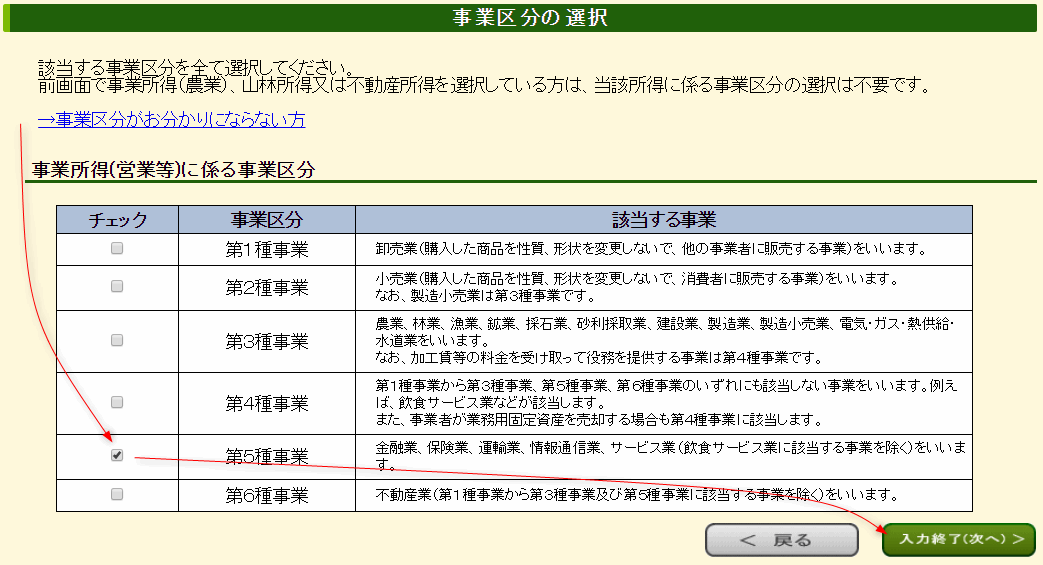The width and height of the screenshot is (1043, 565).
Task: Click the 第5種事業 label cell
Action: (x=266, y=457)
